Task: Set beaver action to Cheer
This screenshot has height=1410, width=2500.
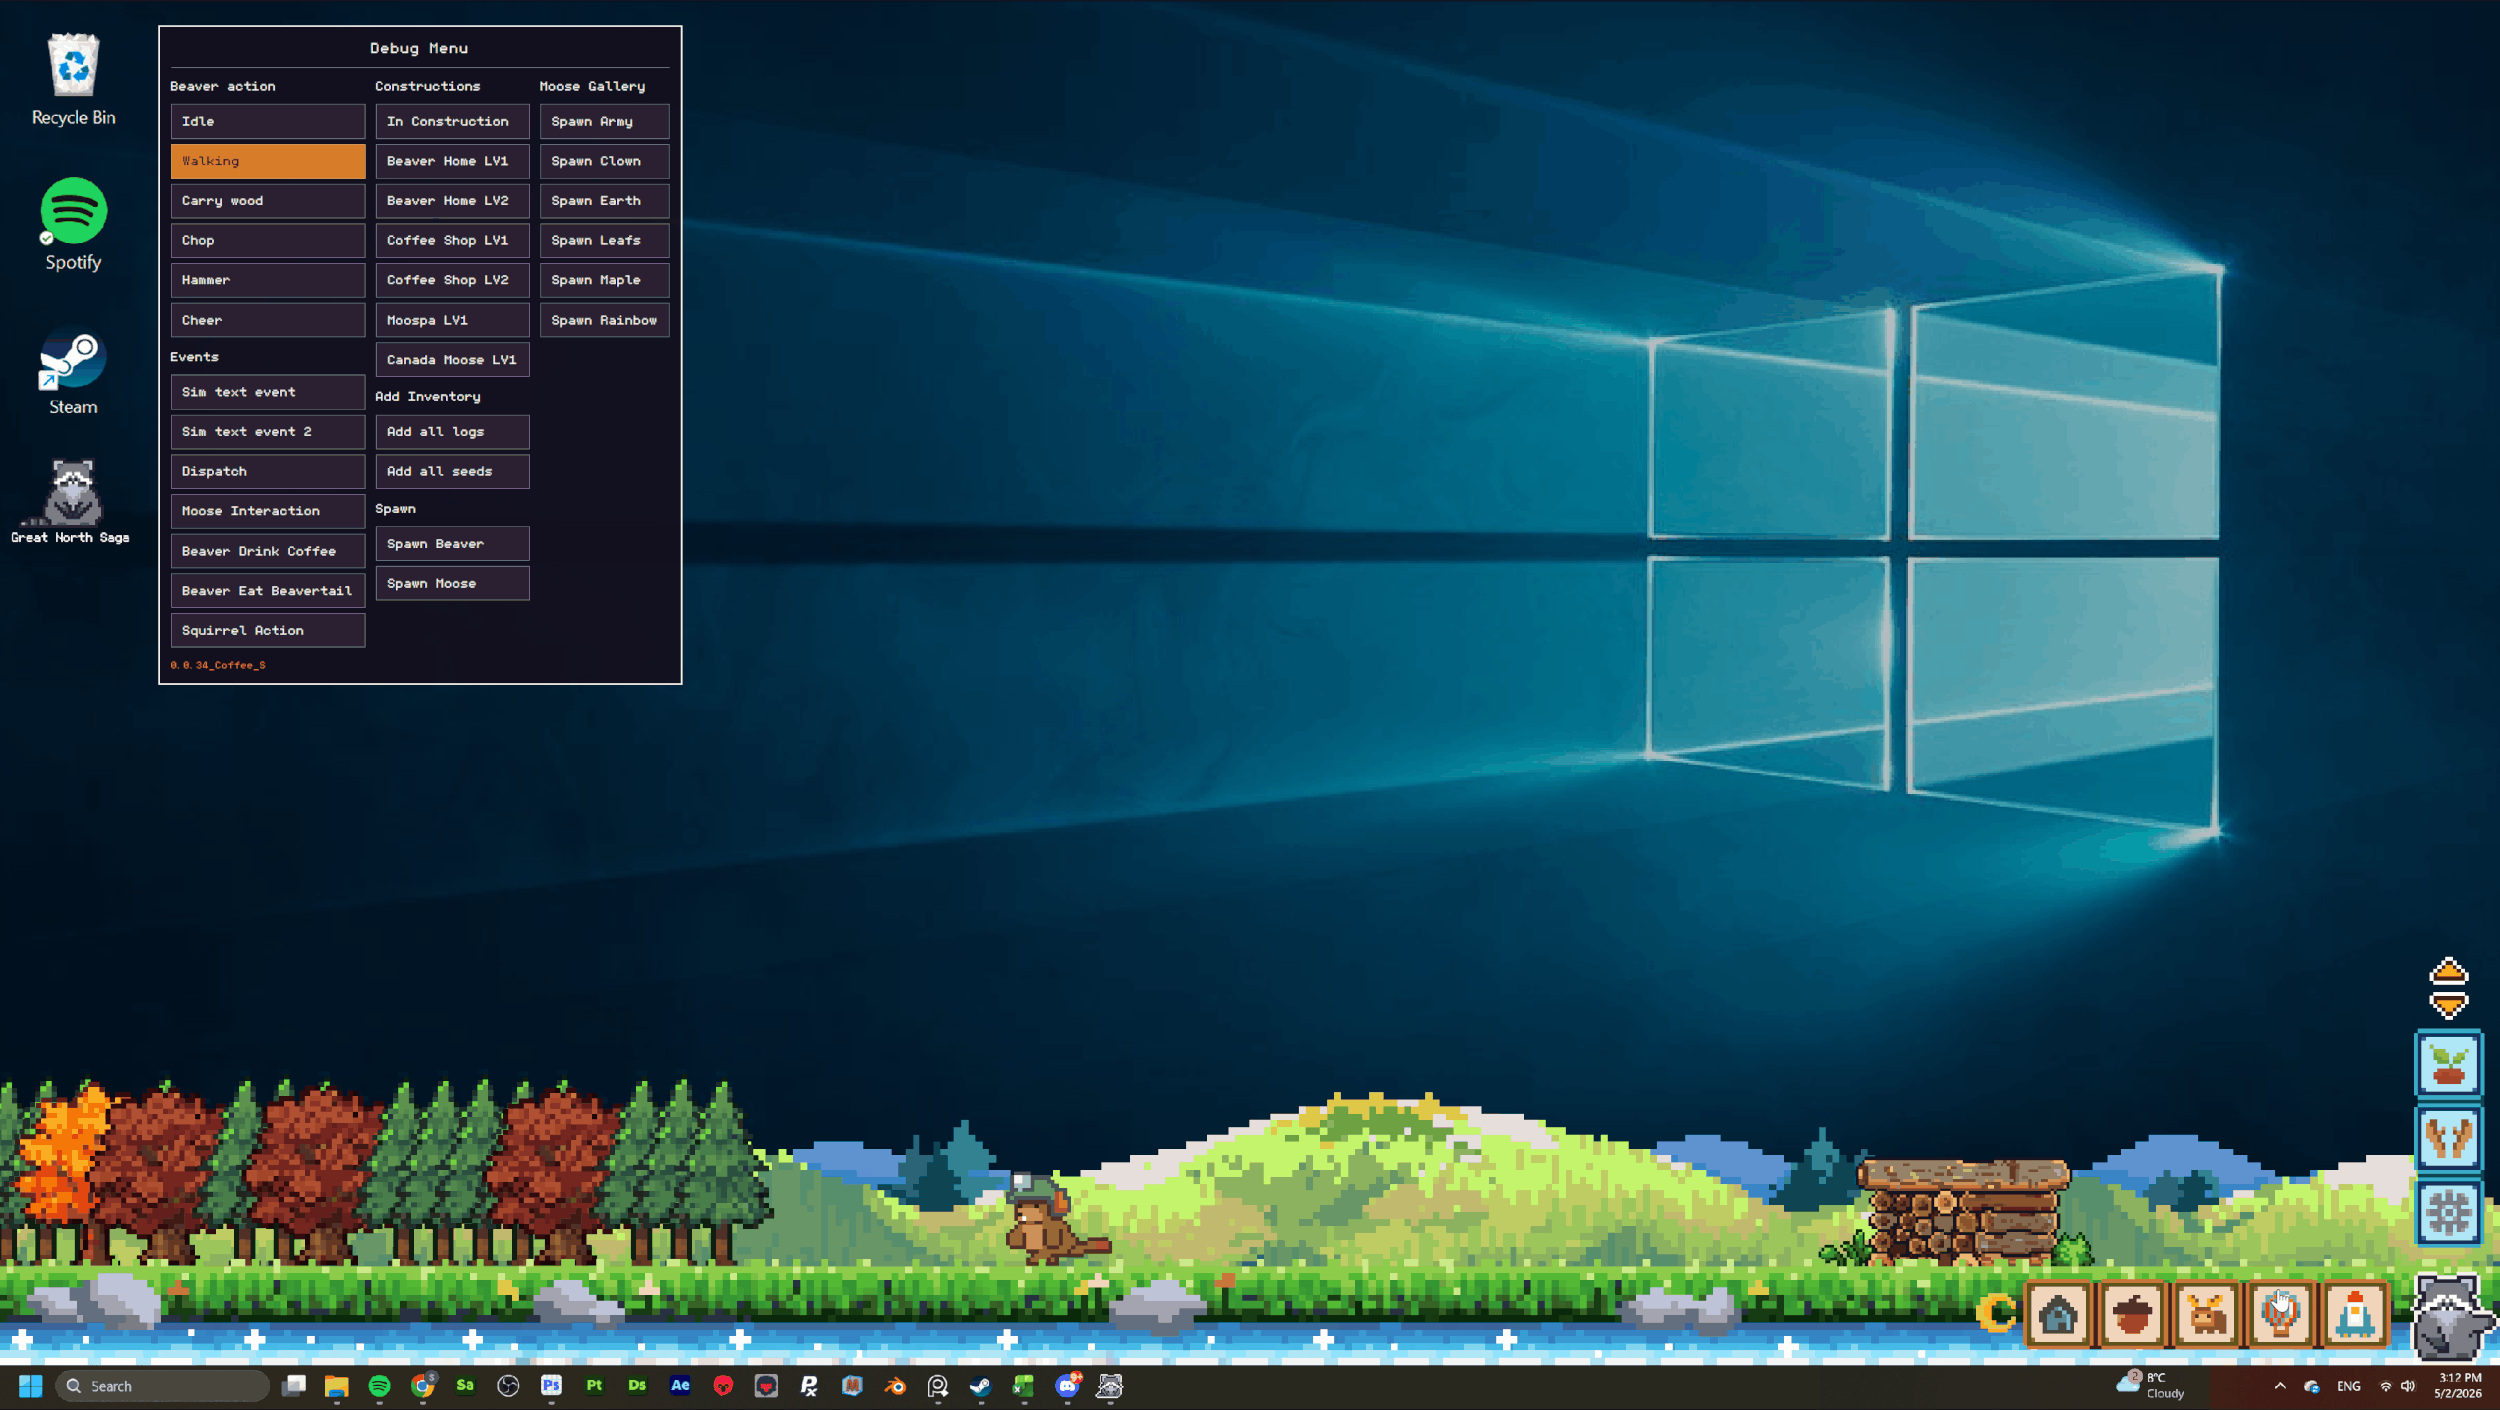Action: click(267, 320)
